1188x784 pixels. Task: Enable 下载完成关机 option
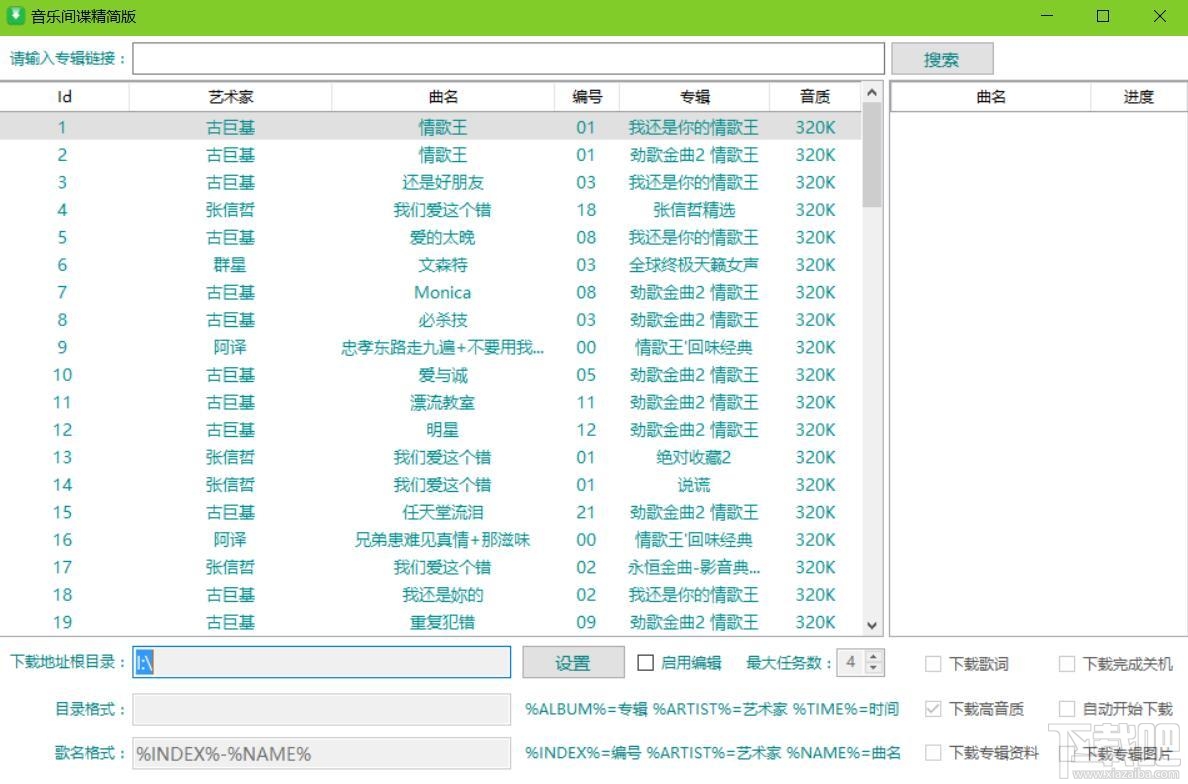click(x=1066, y=663)
